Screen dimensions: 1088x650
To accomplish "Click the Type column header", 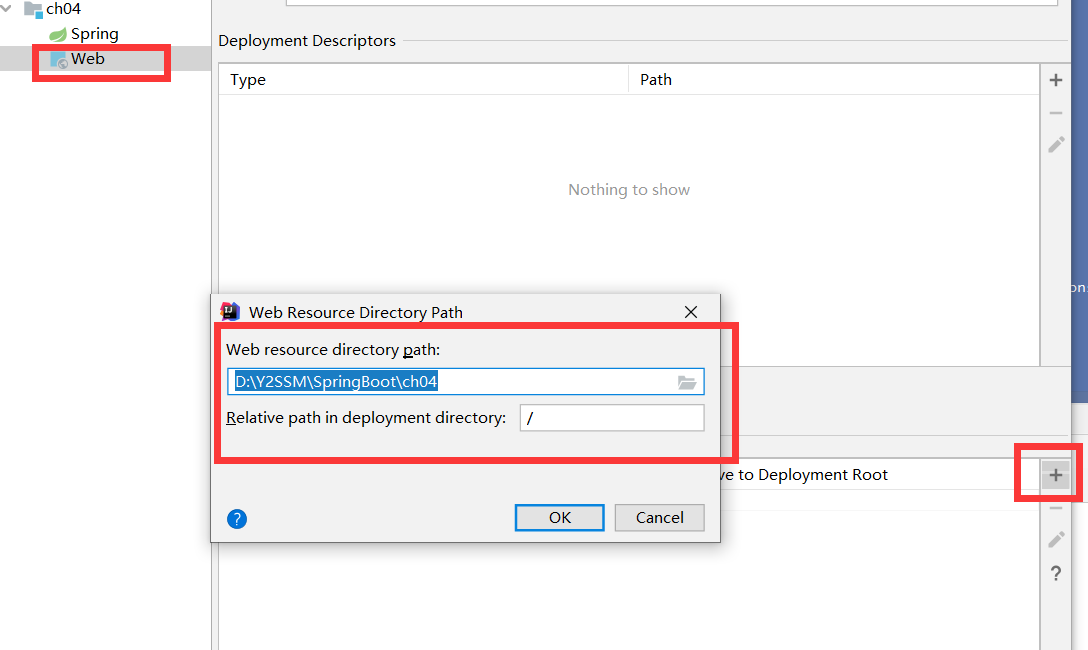I will [423, 80].
